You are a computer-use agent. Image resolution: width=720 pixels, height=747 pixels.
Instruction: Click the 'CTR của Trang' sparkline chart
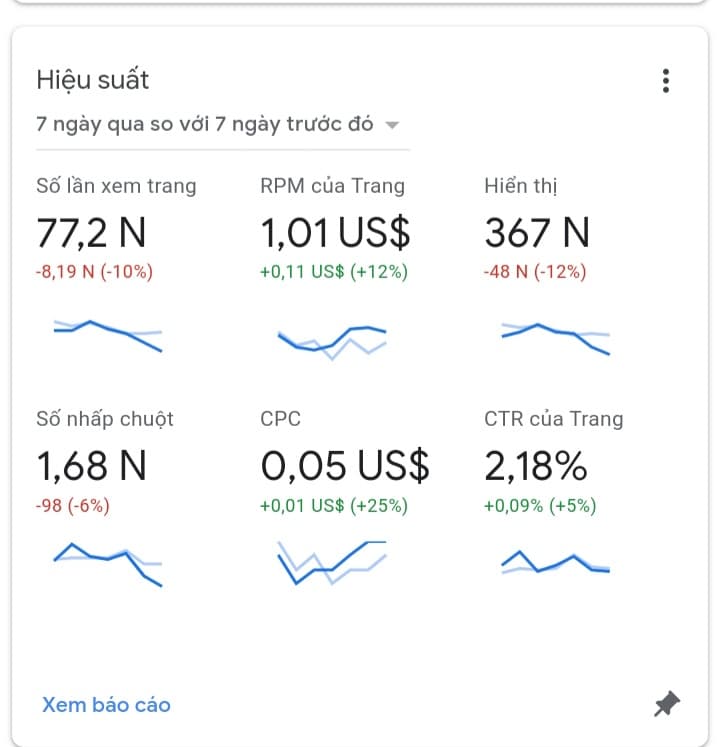coord(556,563)
